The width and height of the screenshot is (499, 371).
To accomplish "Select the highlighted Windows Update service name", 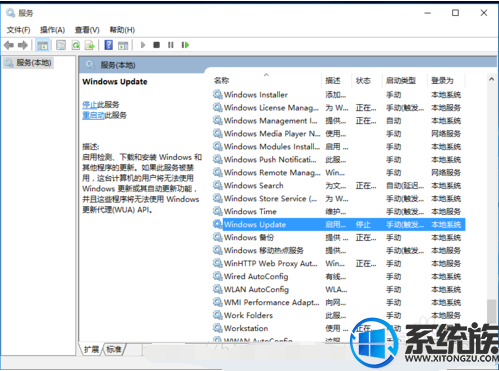I will tap(255, 225).
